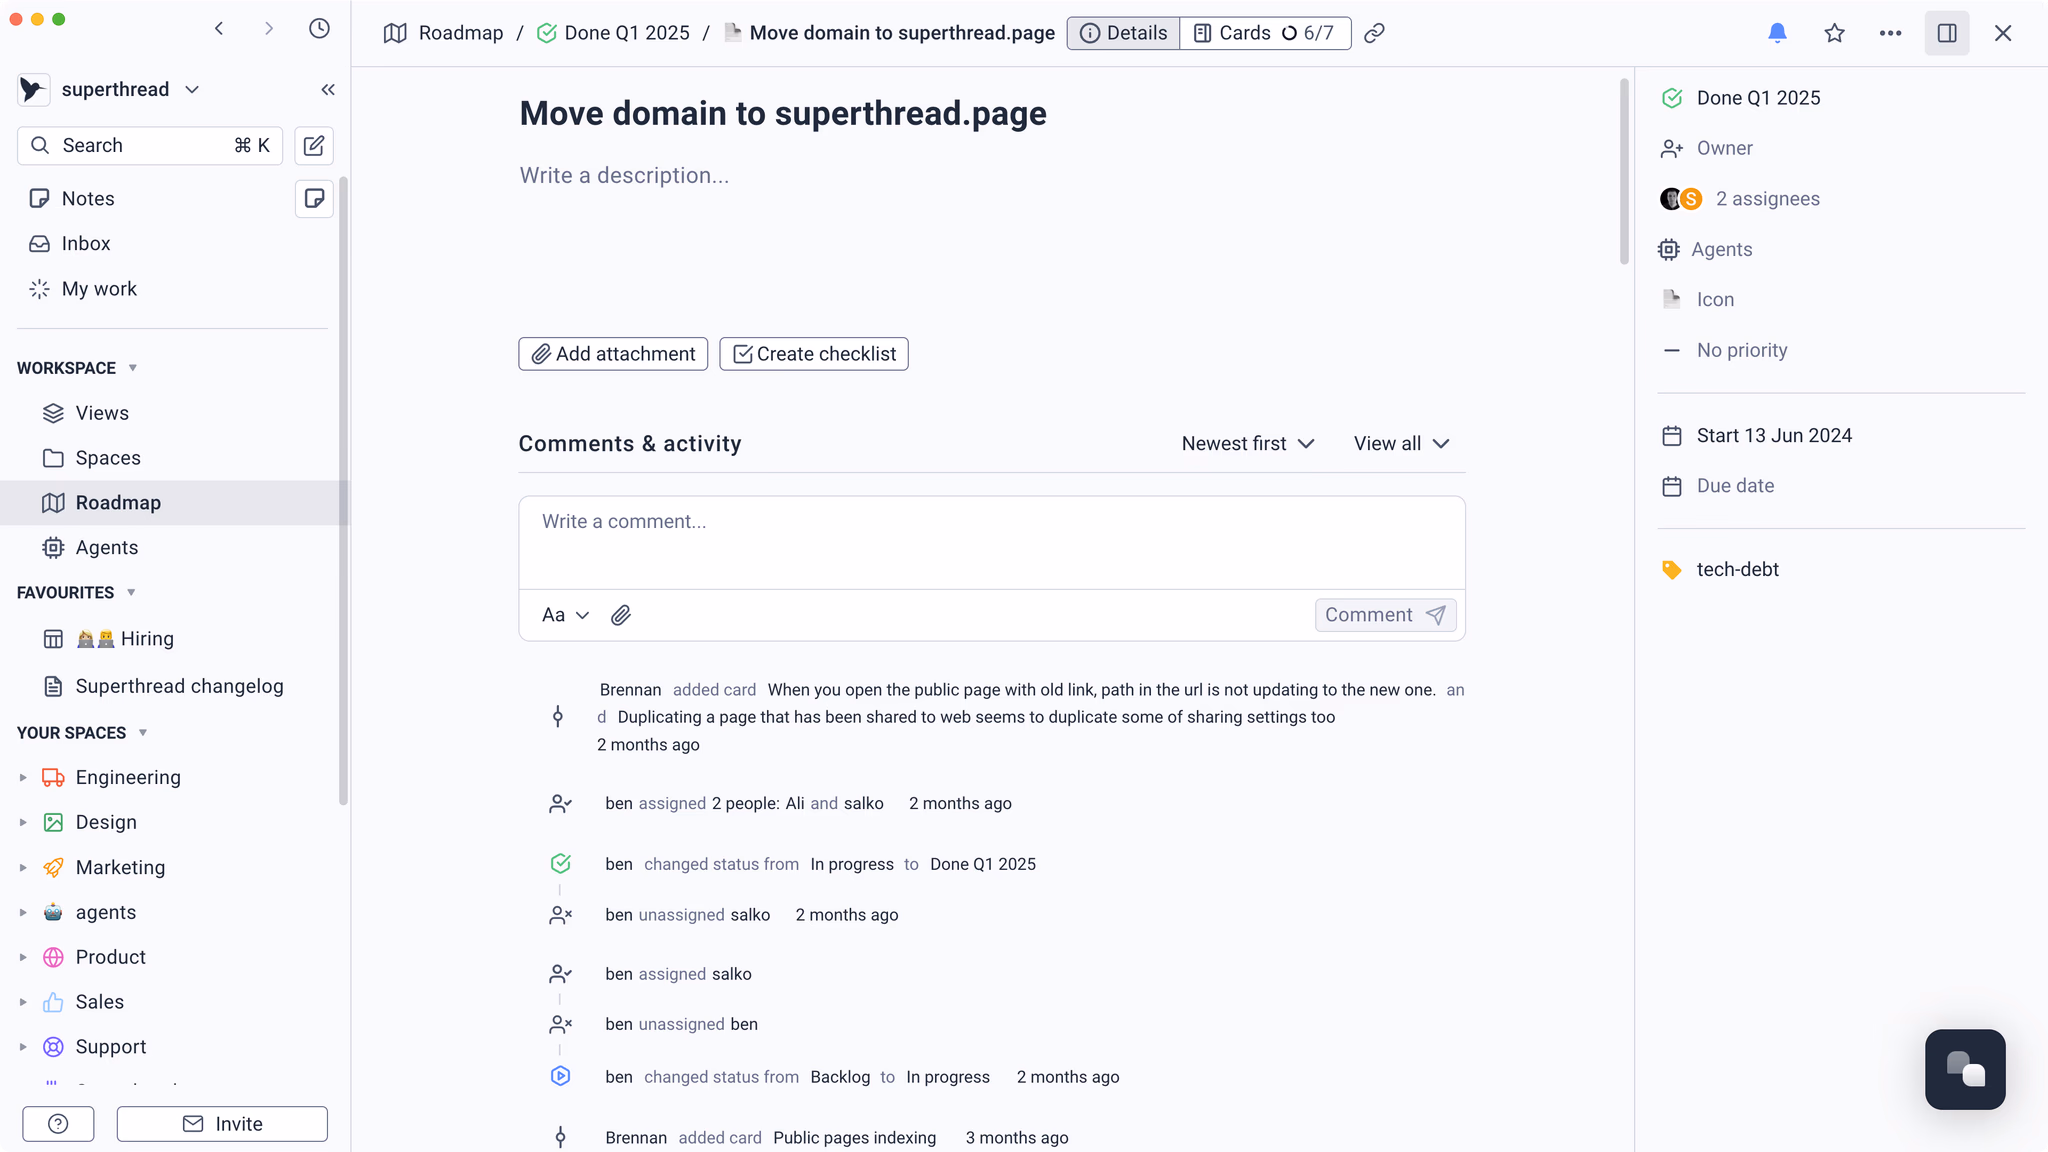Collapse the WORKSPACE section
2048x1152 pixels.
click(x=133, y=368)
